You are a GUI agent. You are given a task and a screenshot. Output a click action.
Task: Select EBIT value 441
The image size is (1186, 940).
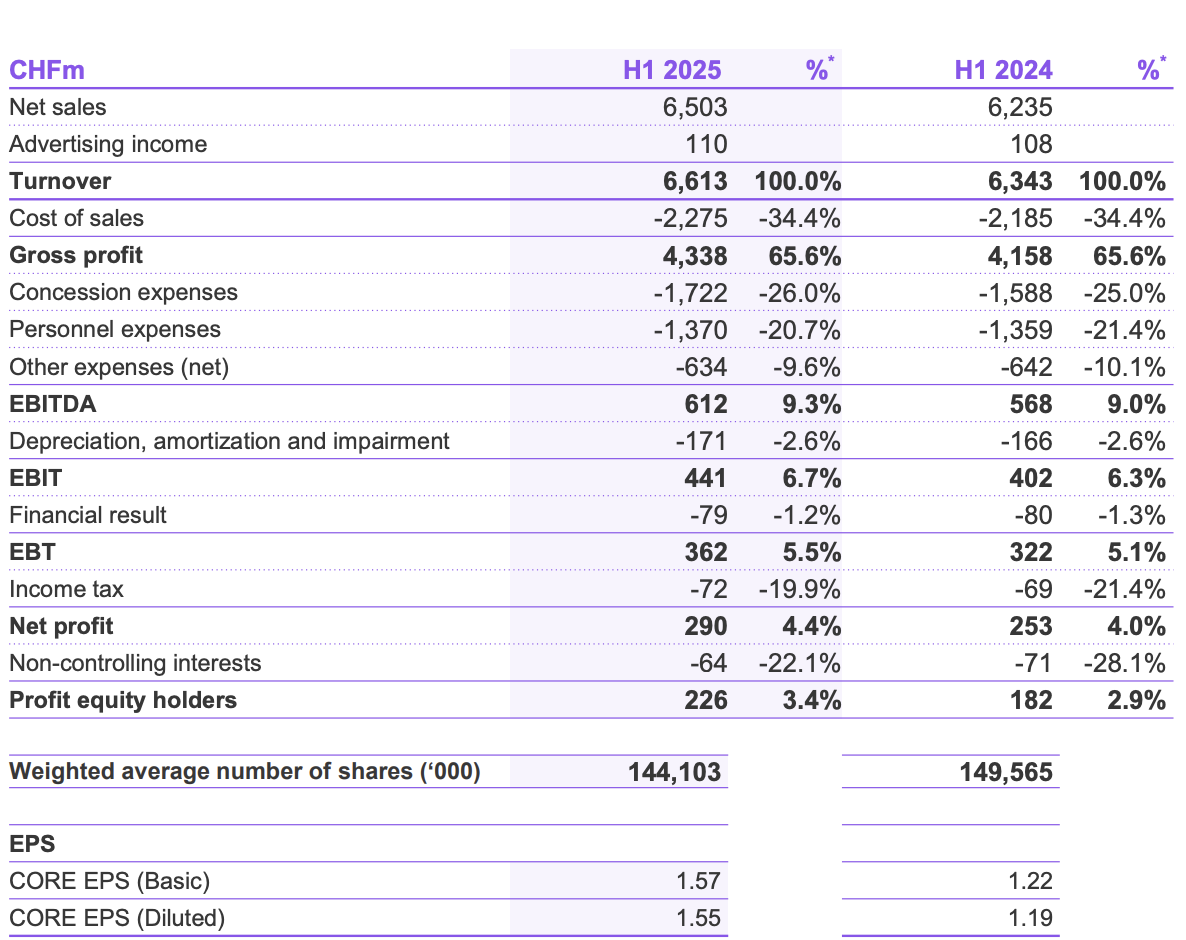(706, 478)
